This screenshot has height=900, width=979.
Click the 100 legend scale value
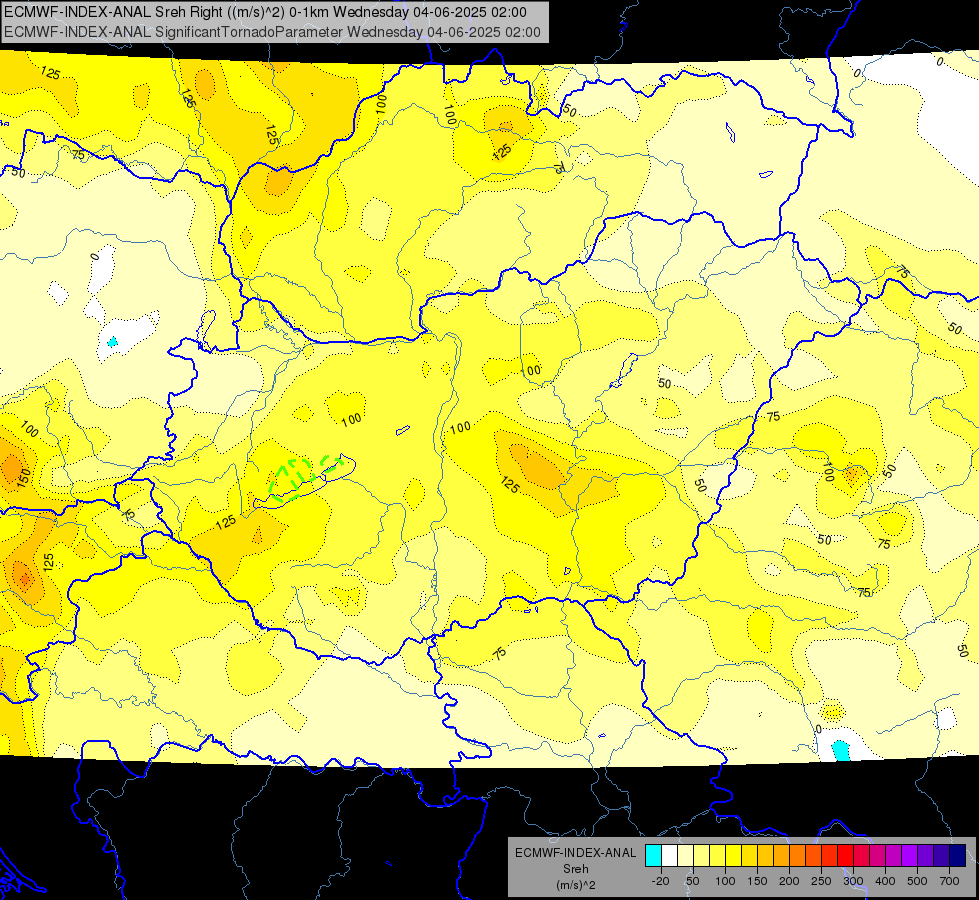pyautogui.click(x=725, y=881)
